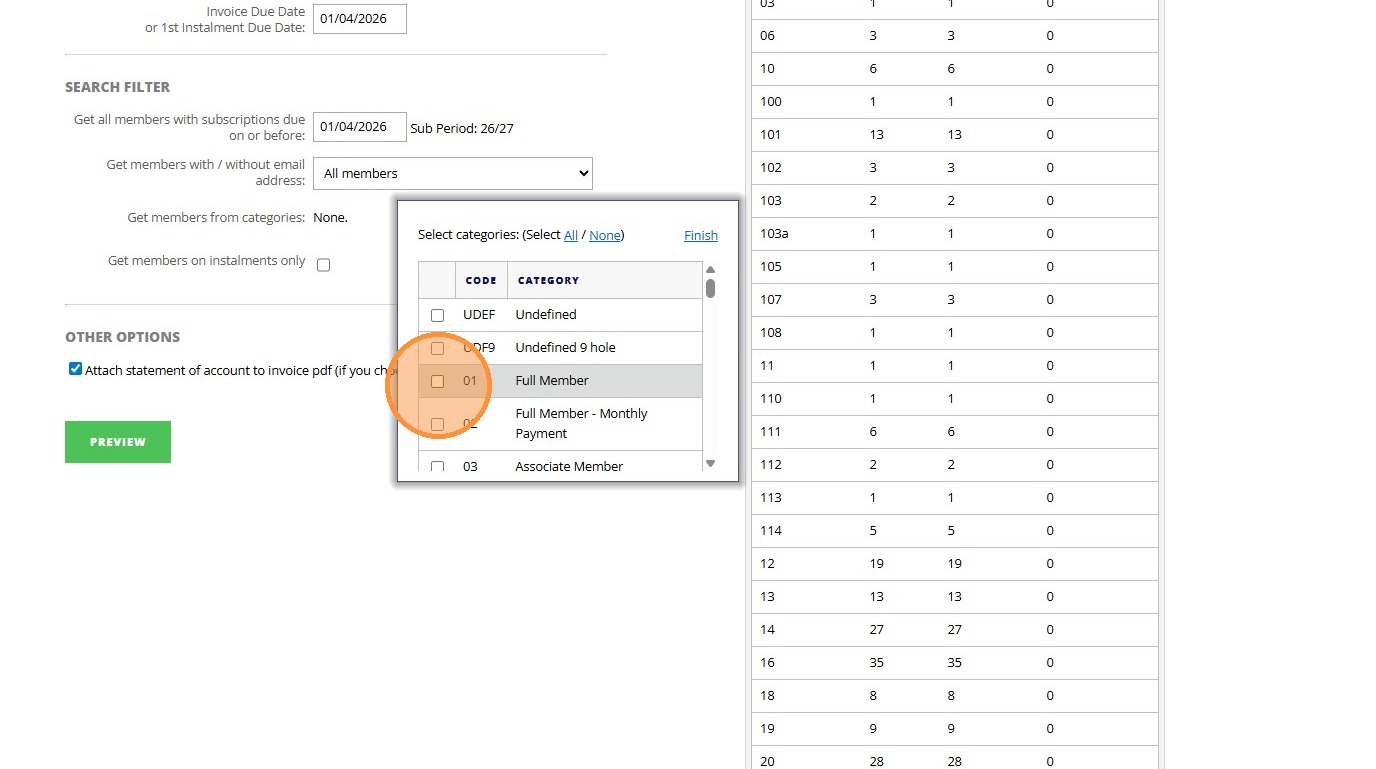Click the category list scroll up arrow
The image size is (1376, 769).
(x=711, y=269)
